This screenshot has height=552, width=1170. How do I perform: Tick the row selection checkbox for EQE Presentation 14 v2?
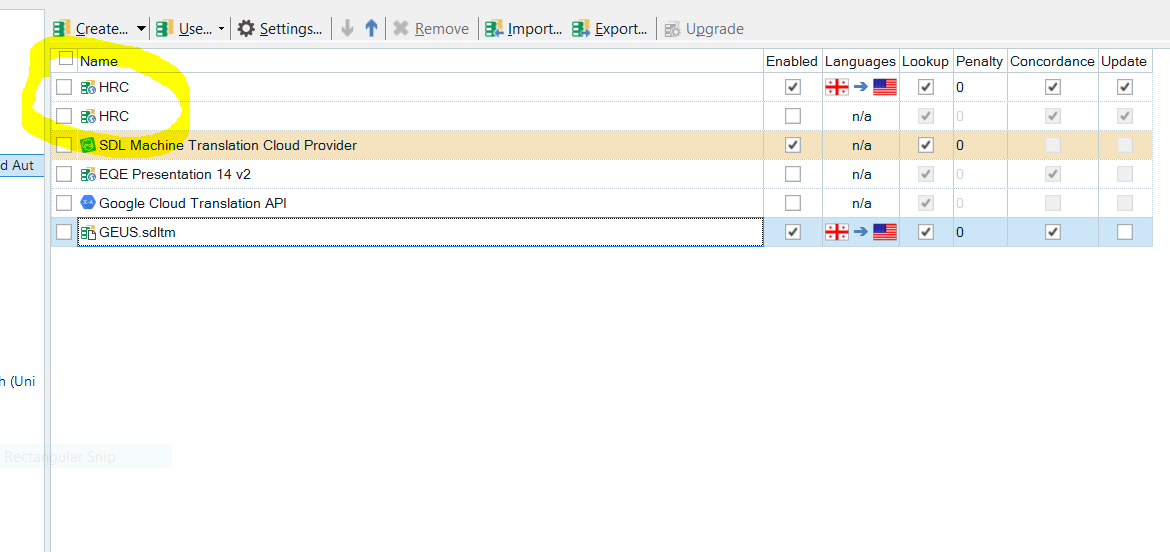(64, 174)
